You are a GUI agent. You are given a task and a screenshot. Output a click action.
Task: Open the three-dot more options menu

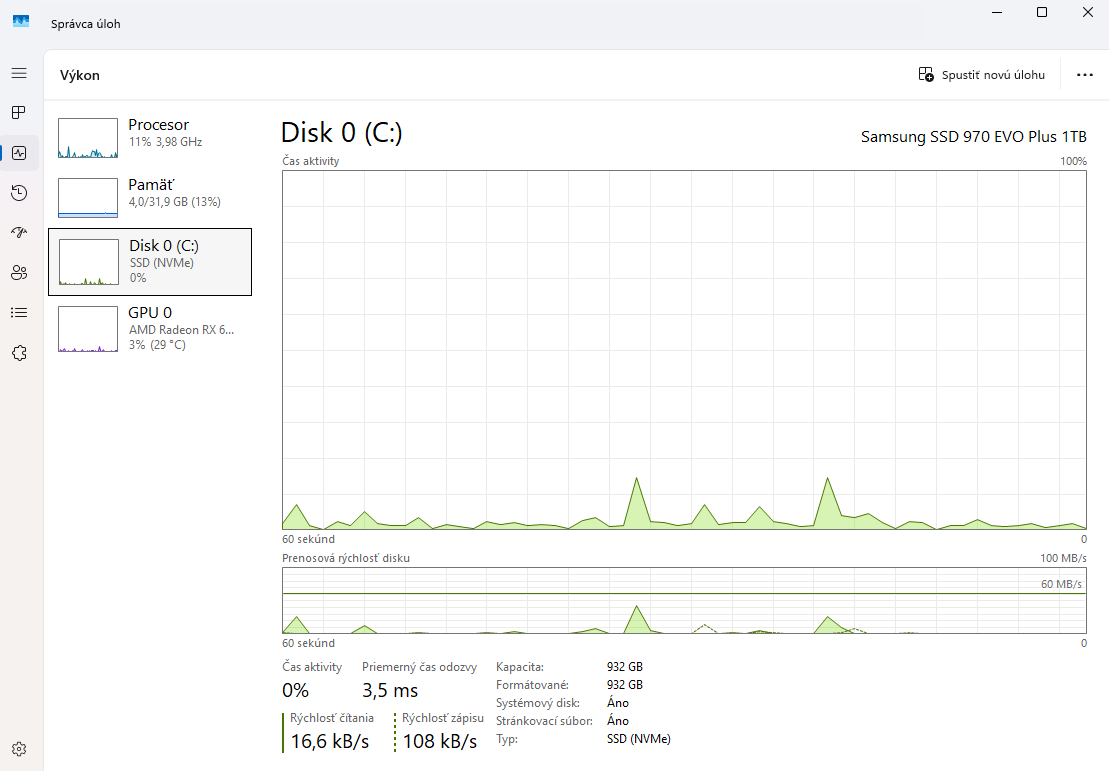[1085, 75]
